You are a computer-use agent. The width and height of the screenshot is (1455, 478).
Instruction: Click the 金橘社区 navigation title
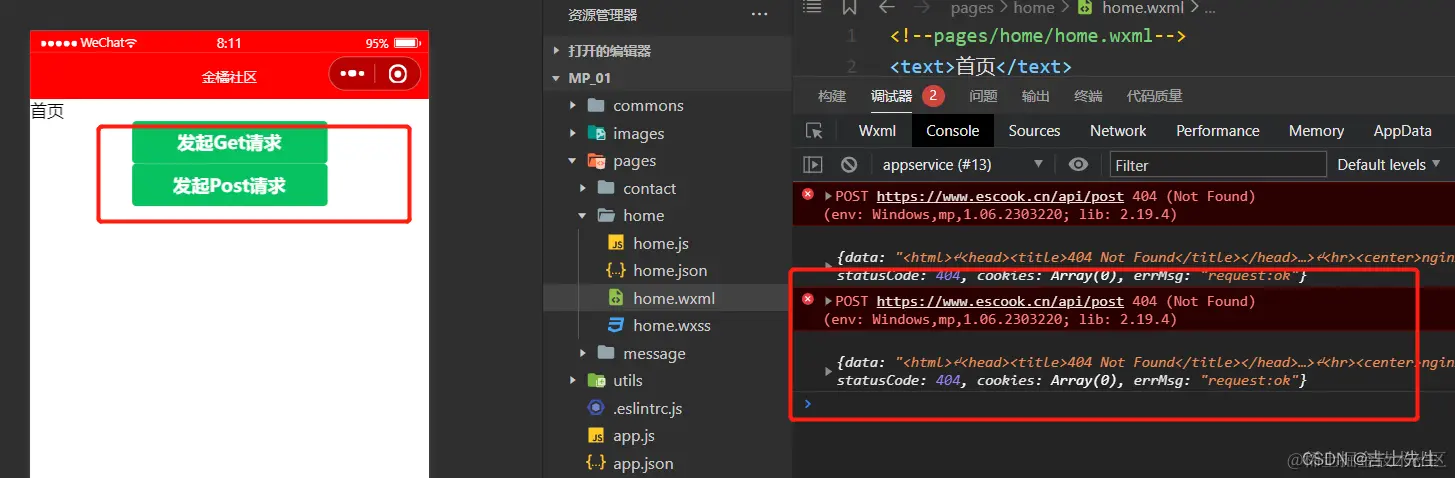(229, 76)
